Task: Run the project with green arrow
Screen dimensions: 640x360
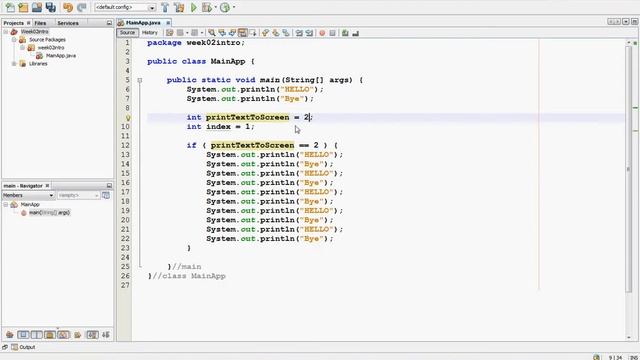Action: pyautogui.click(x=194, y=7)
